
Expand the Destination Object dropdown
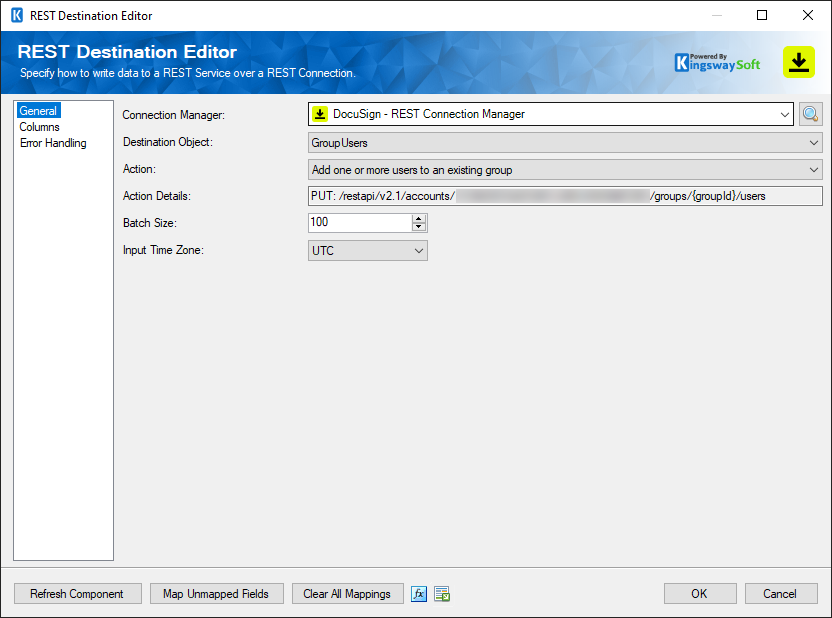pos(565,143)
